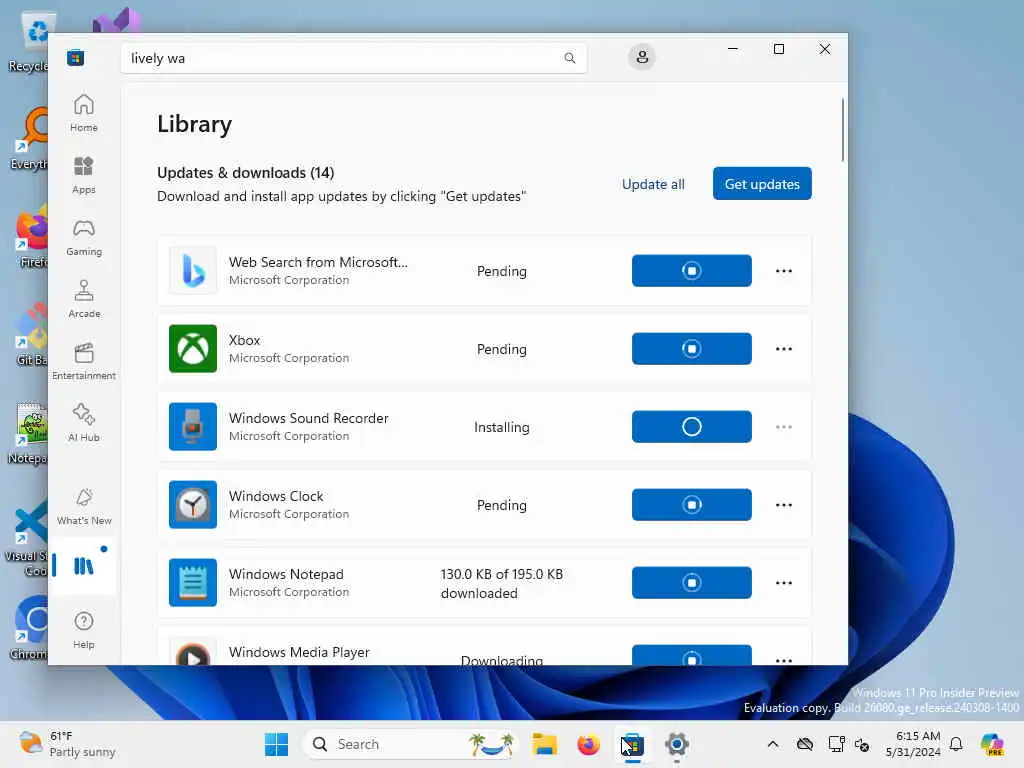Stop the Windows Clock pending update
Image resolution: width=1024 pixels, height=768 pixels.
(692, 505)
